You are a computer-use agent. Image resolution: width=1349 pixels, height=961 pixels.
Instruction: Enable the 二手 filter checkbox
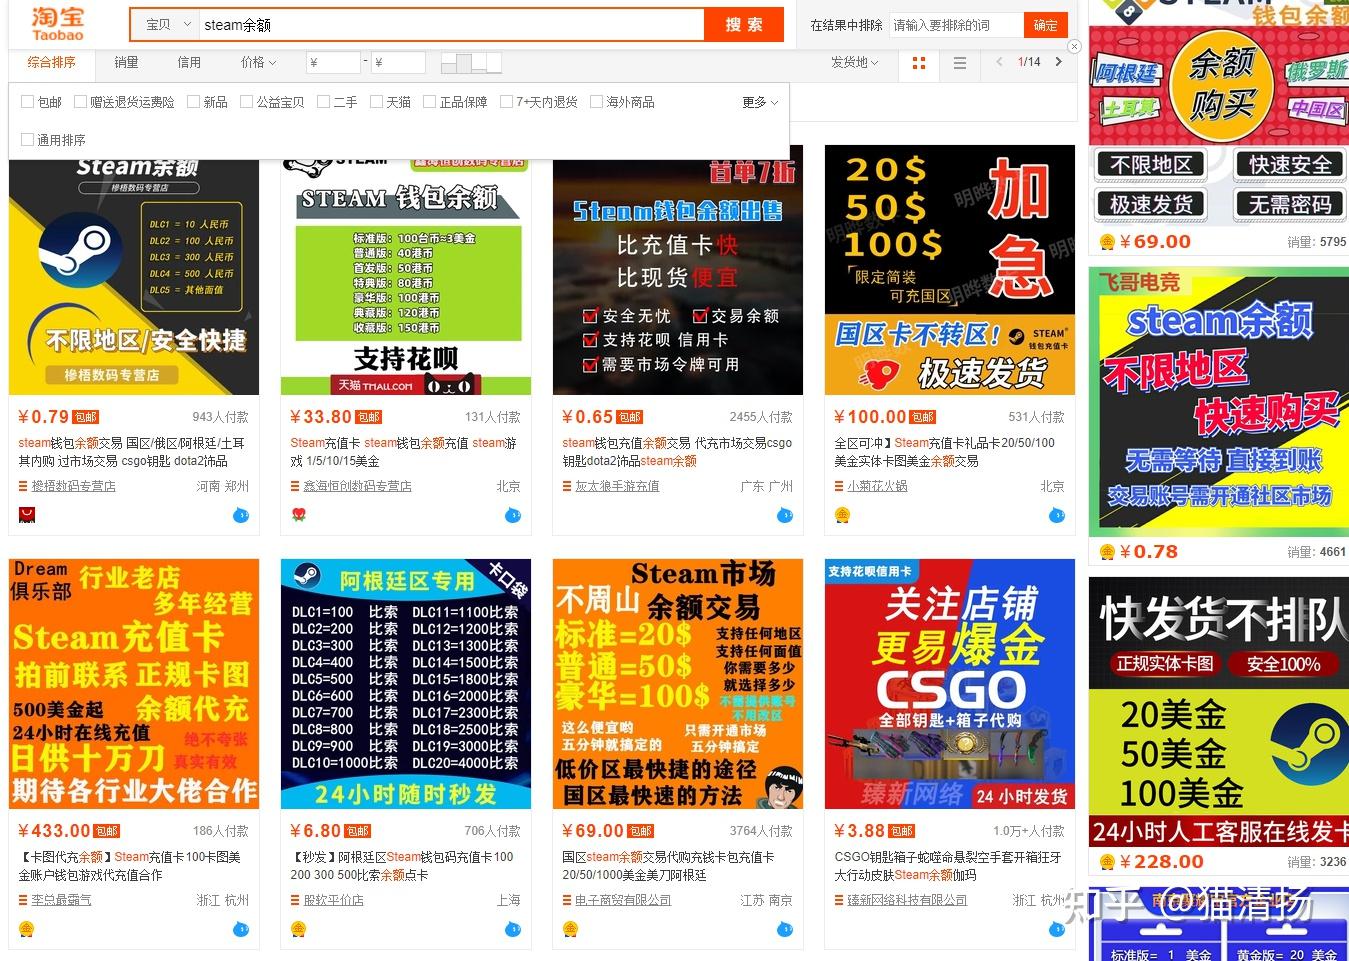coord(323,102)
